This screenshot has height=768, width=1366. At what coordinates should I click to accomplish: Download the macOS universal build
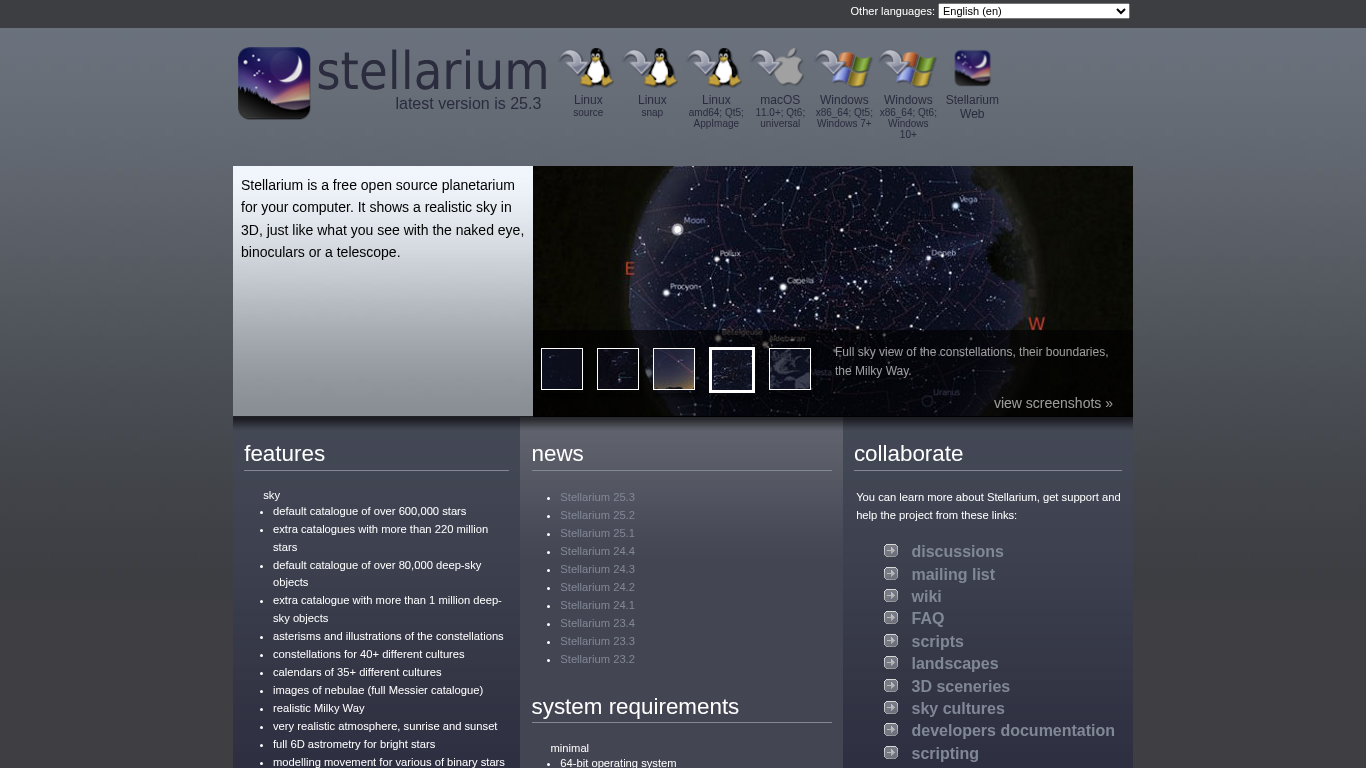pyautogui.click(x=780, y=70)
